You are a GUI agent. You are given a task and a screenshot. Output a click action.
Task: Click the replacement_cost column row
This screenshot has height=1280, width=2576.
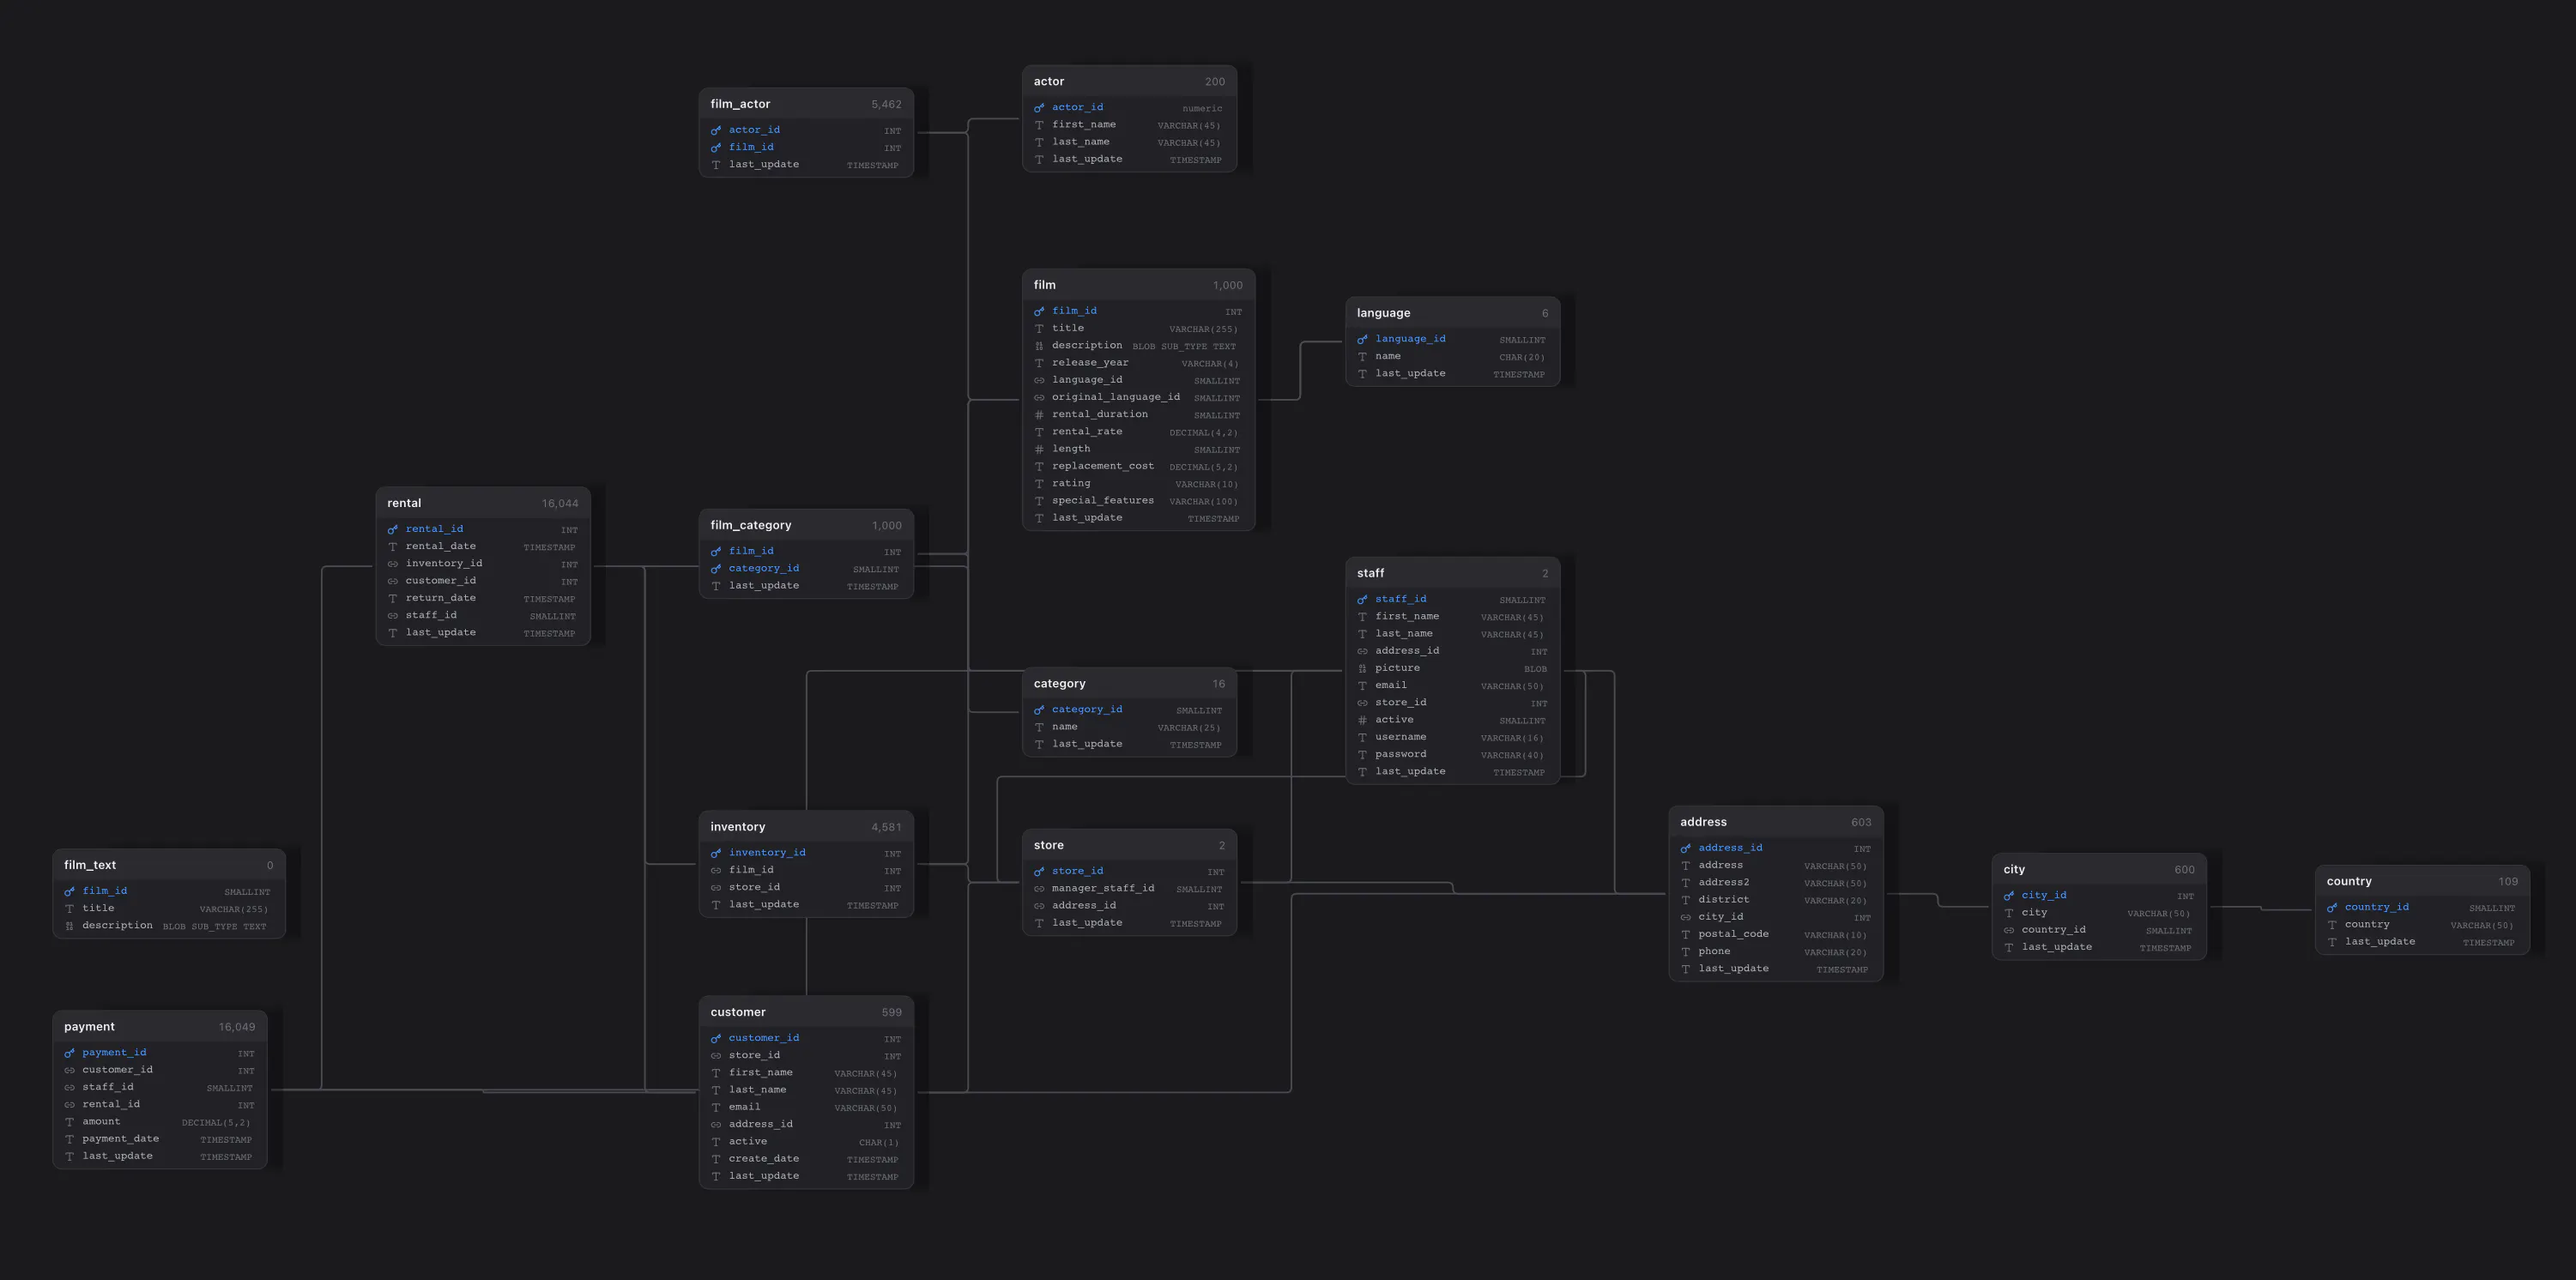1138,466
